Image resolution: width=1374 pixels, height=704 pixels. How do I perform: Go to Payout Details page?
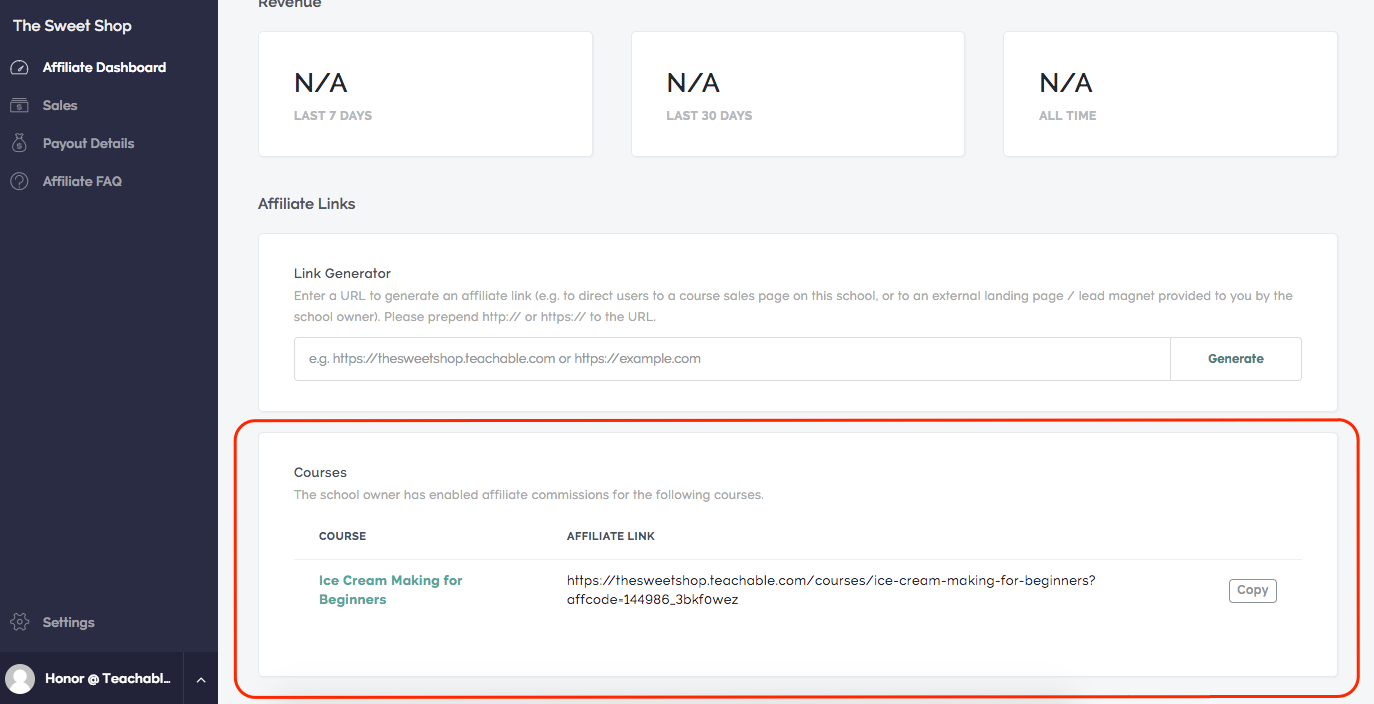88,143
